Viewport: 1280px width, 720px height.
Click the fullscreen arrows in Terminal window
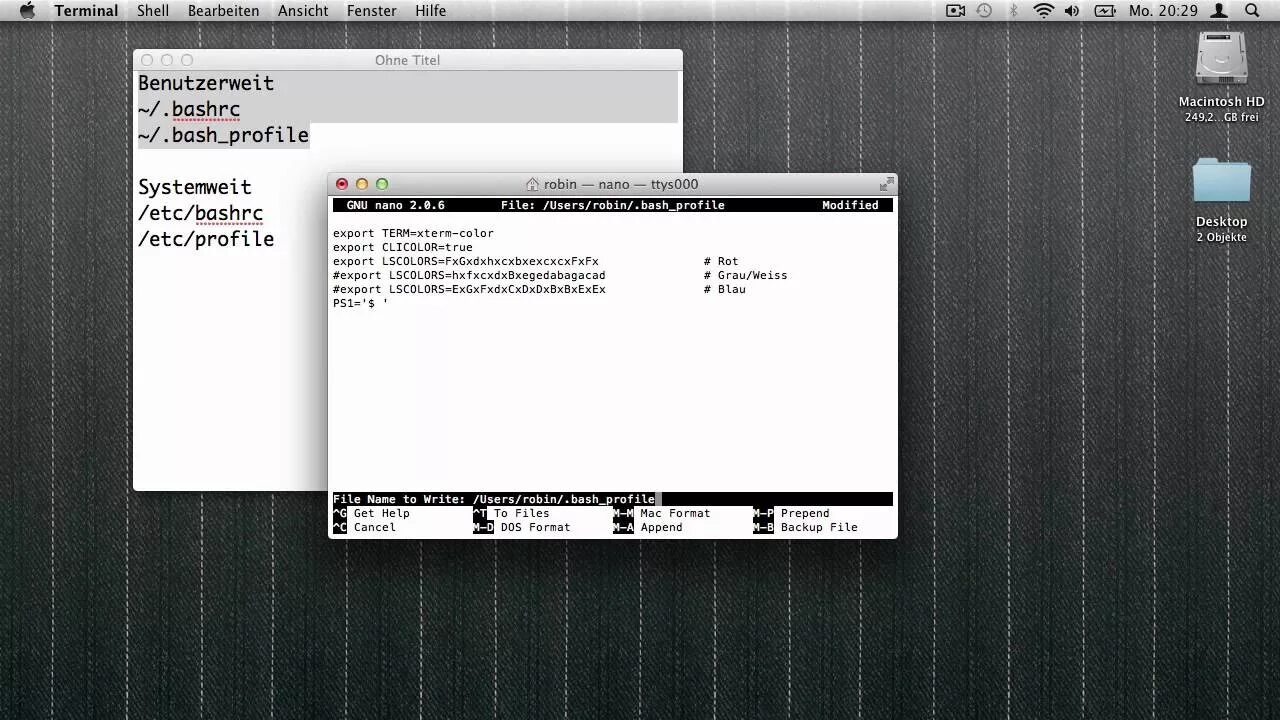[886, 184]
